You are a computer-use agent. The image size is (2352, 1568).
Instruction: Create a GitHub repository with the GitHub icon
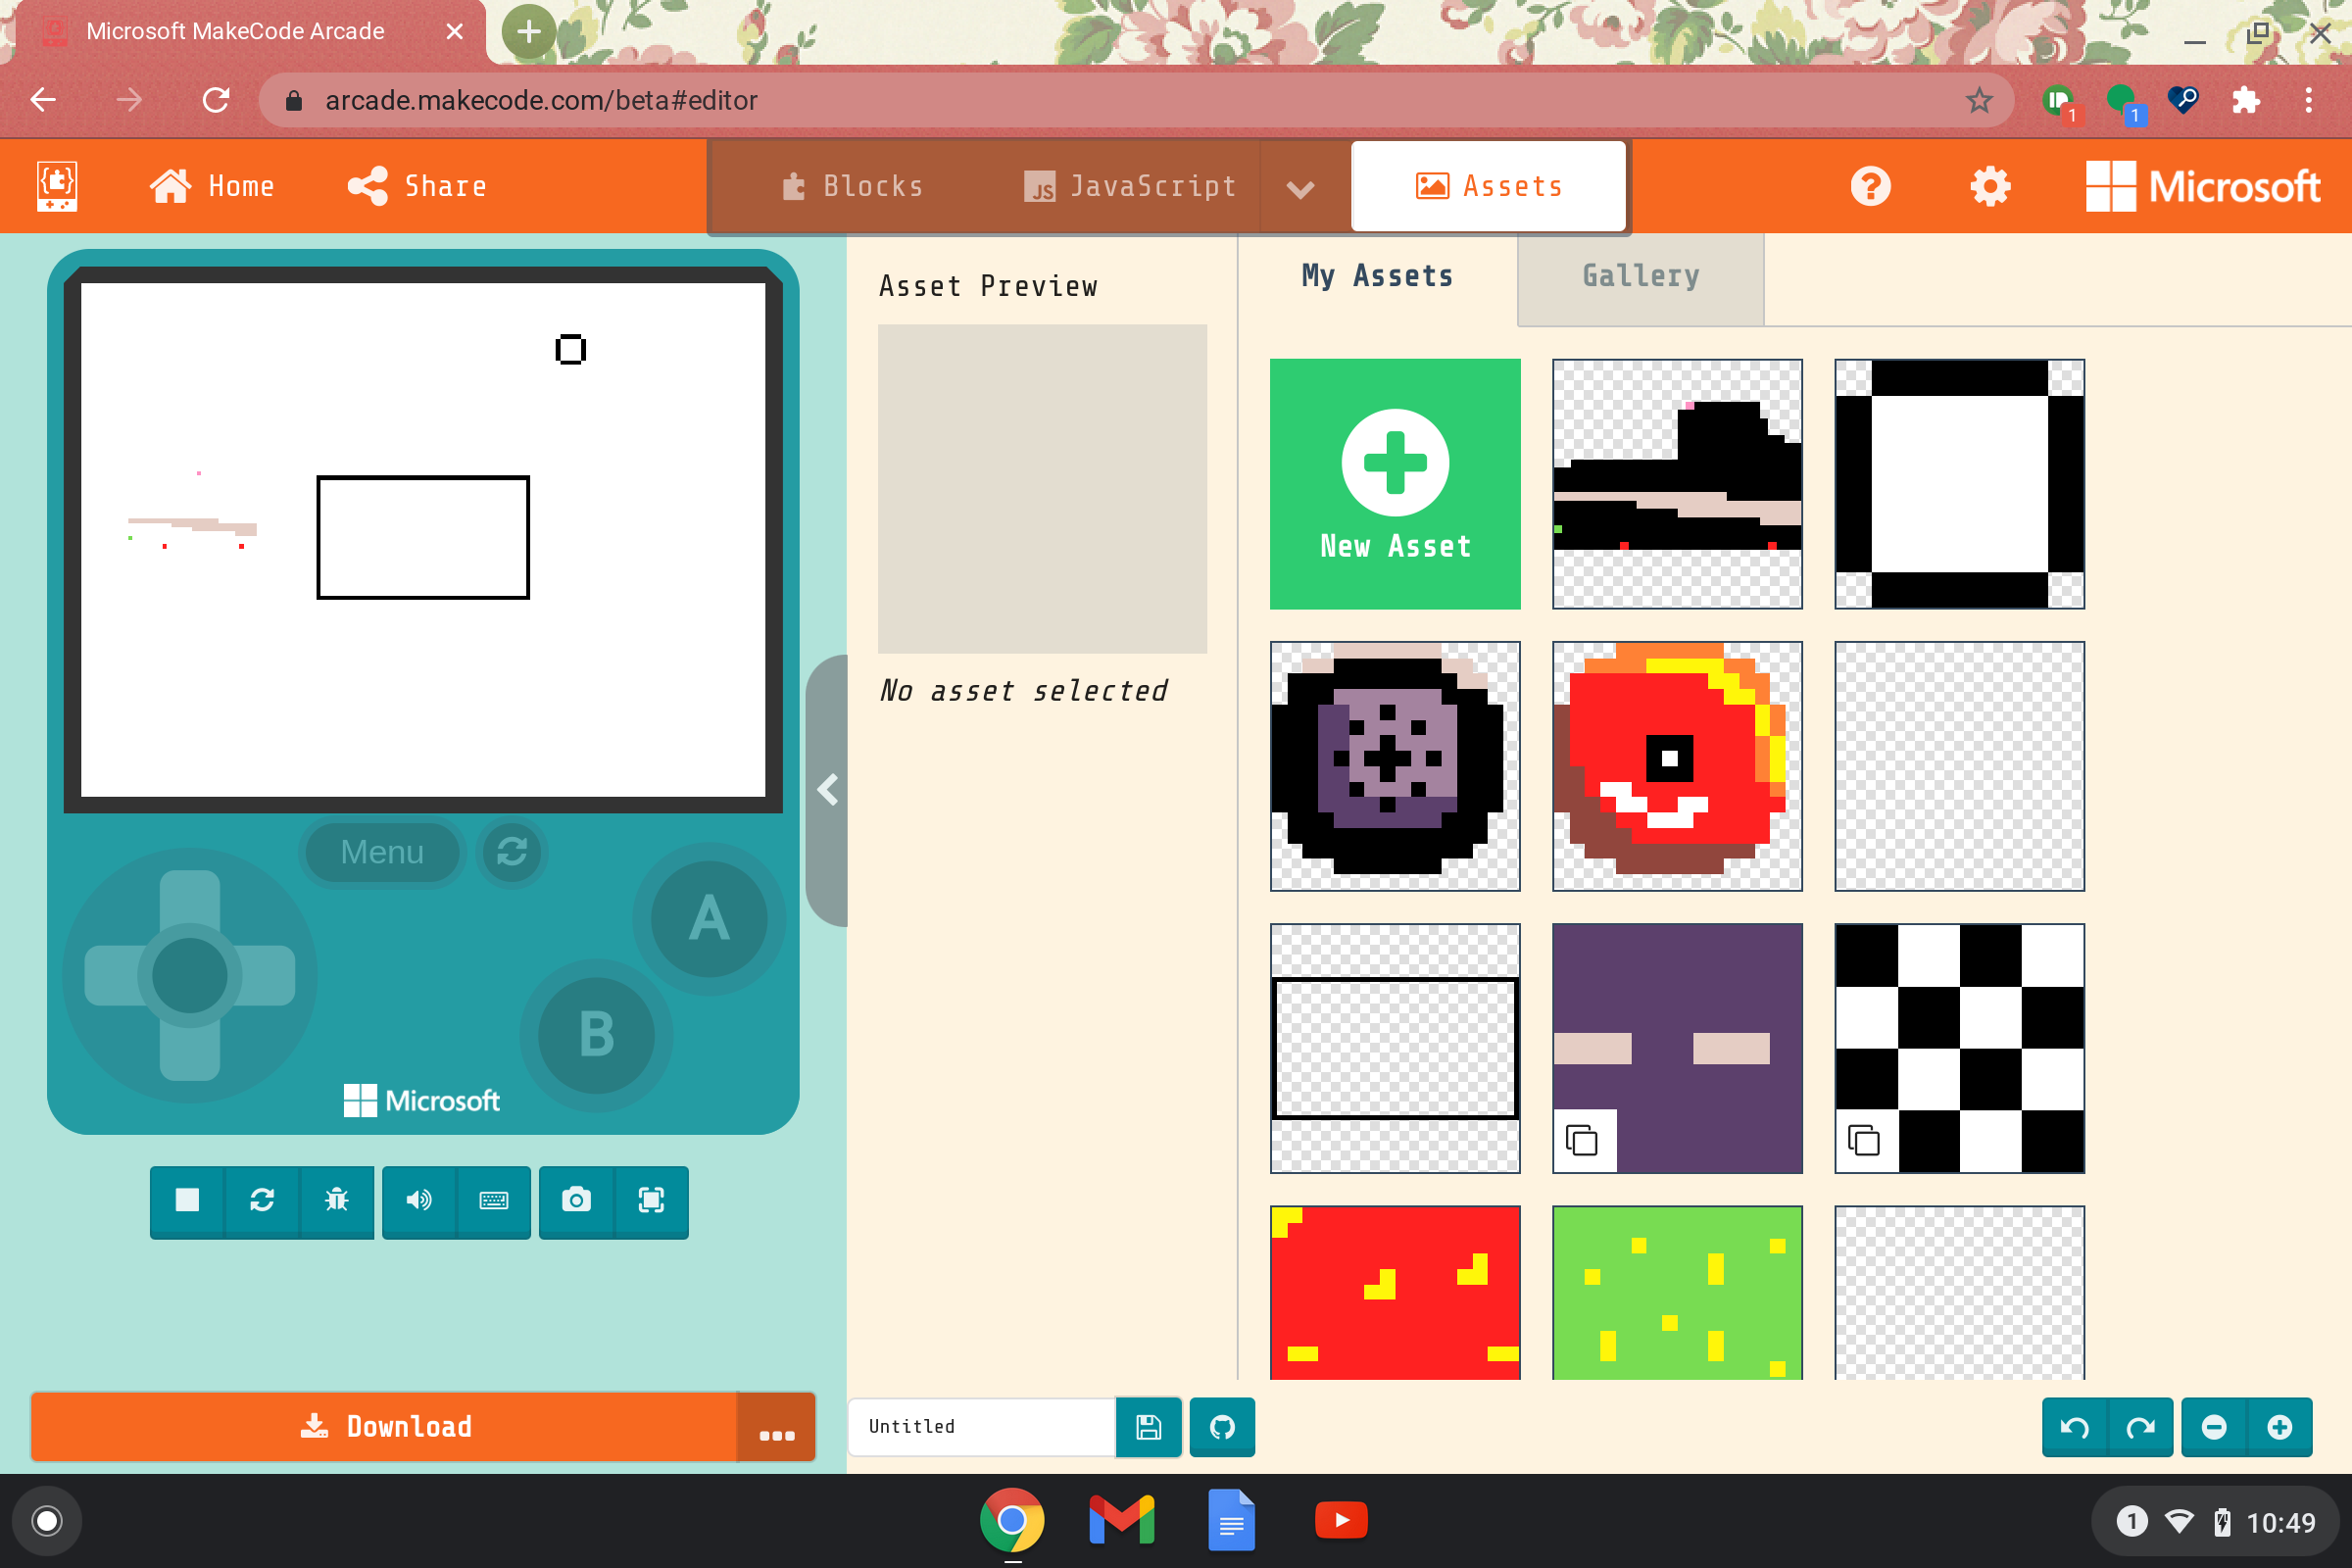[x=1222, y=1427]
